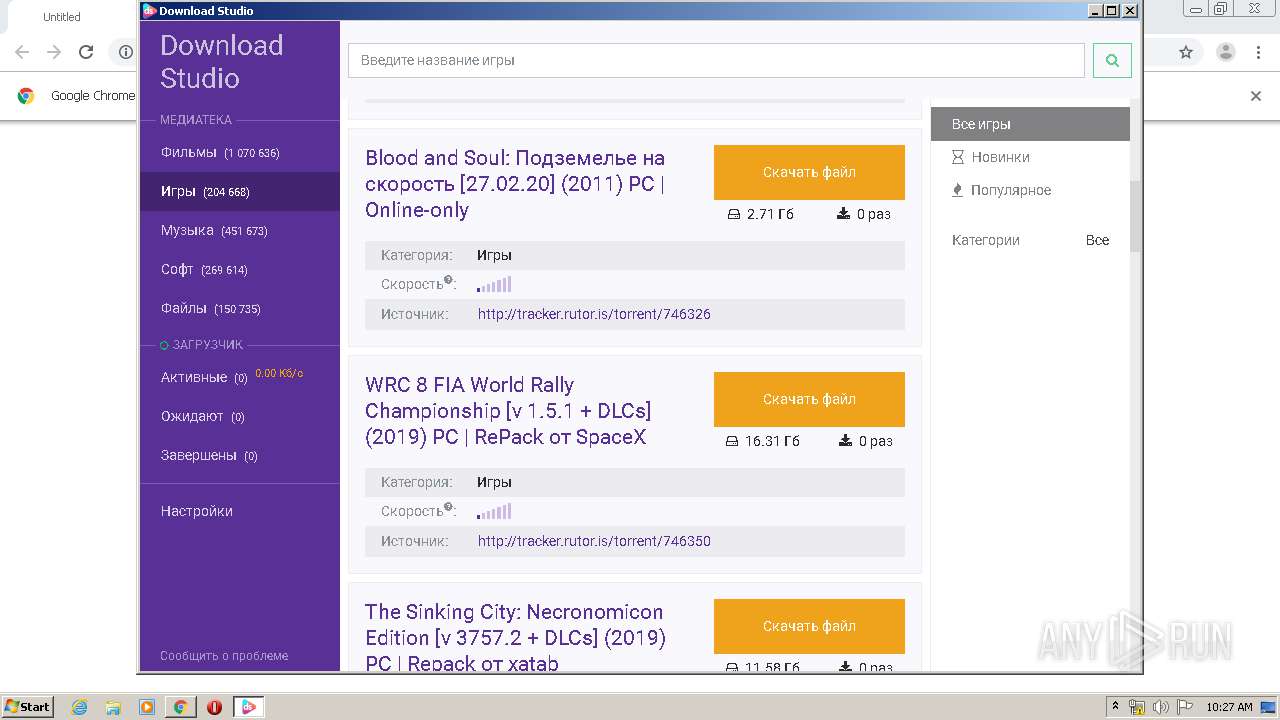Click download count icon for Blood and Soul

[844, 214]
